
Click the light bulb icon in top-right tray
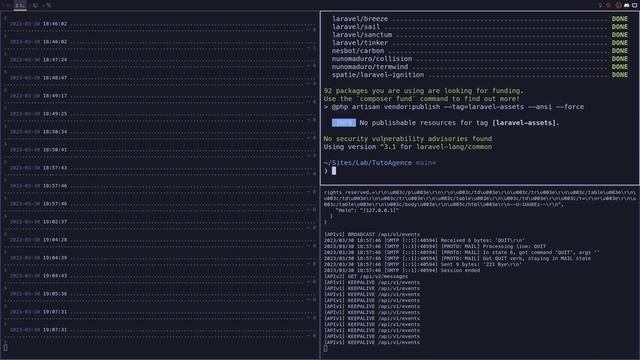(x=600, y=5)
